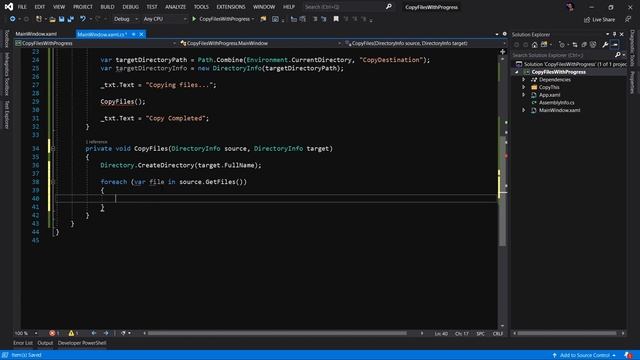This screenshot has height=360, width=640.
Task: Click the open file folder icon
Action: [52, 19]
